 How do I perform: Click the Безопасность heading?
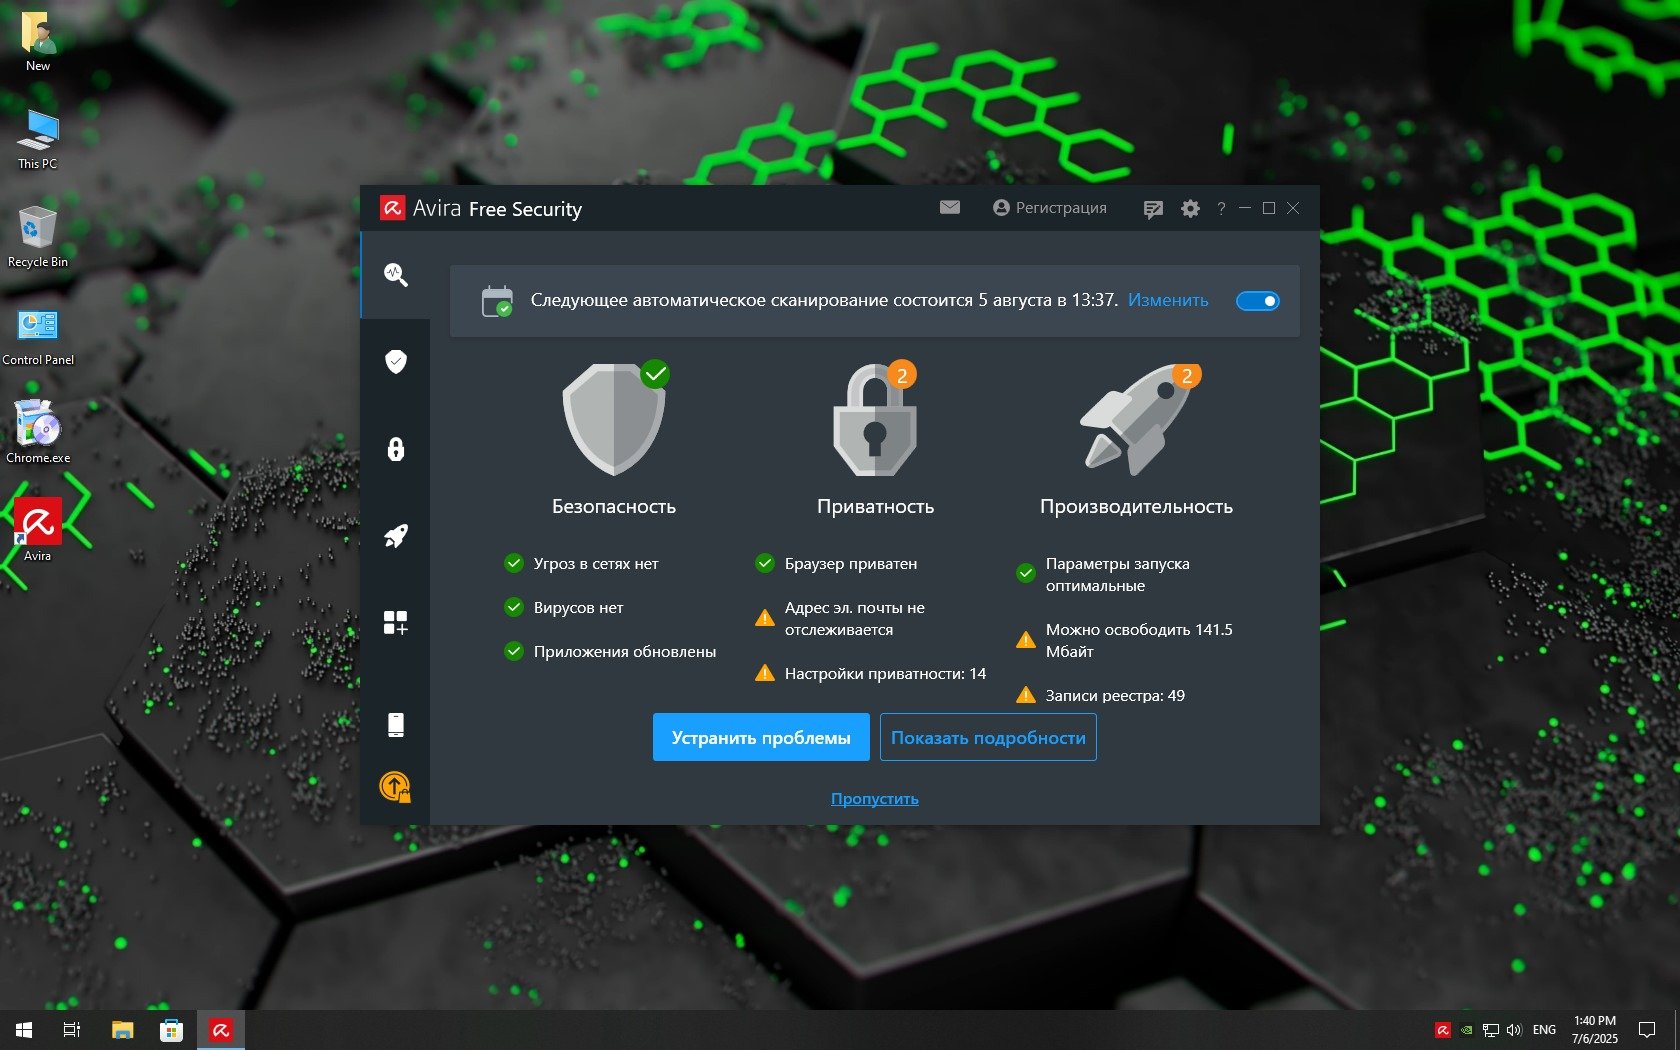(614, 506)
